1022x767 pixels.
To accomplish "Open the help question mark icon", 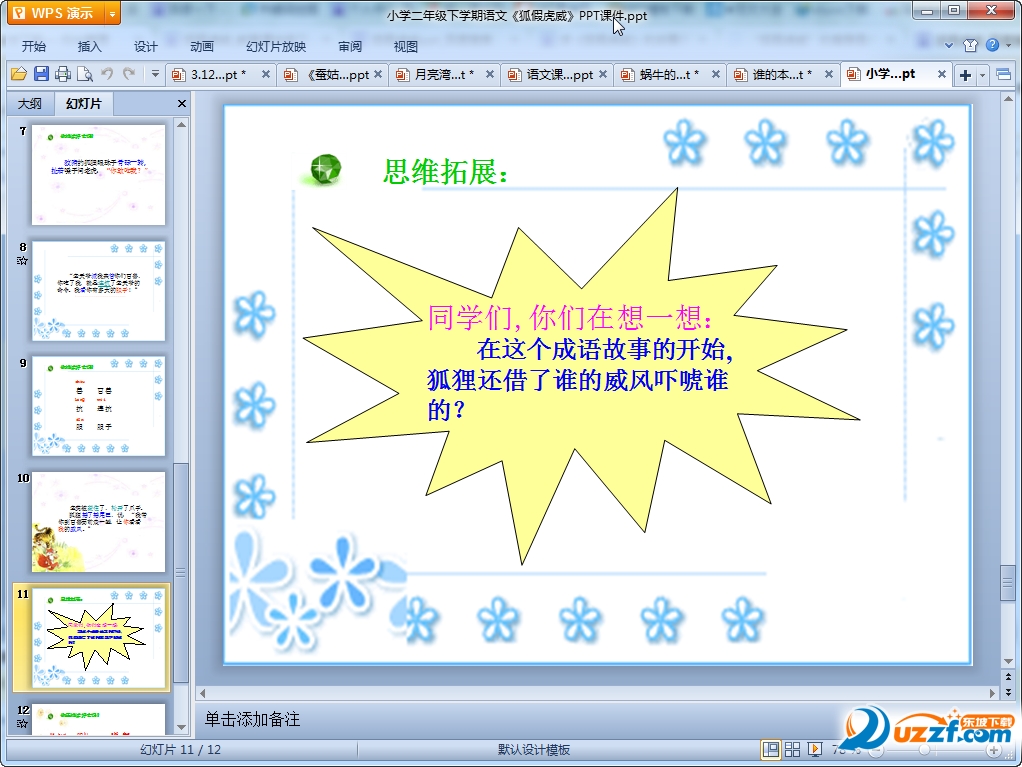I will 992,44.
